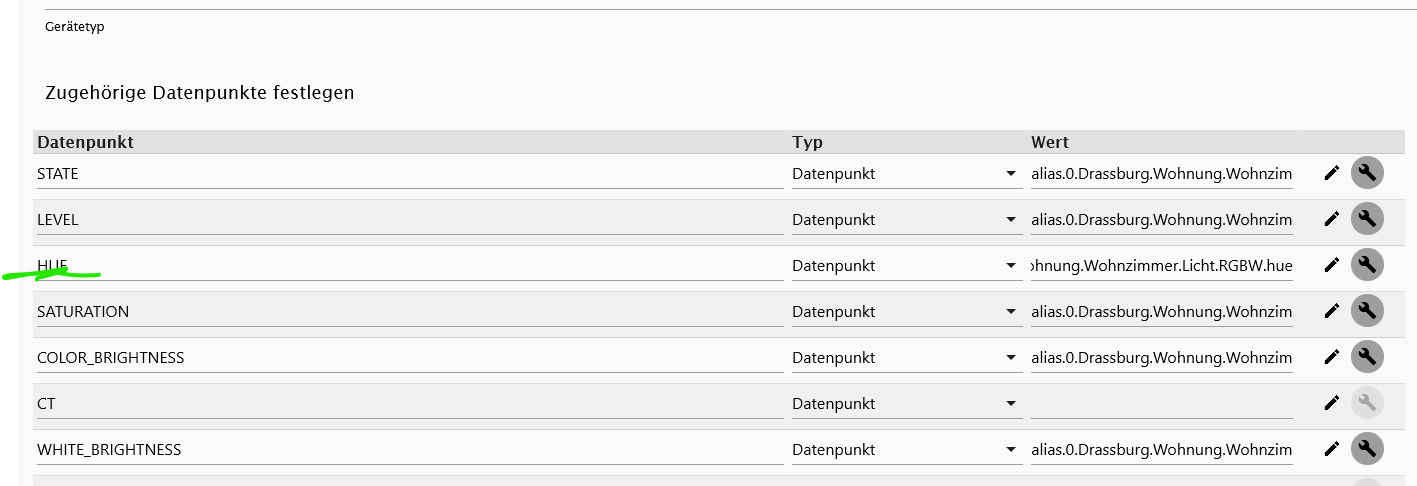Screen dimensions: 1417x486
Task: Click the Wert field for SATURATION
Action: point(1161,312)
